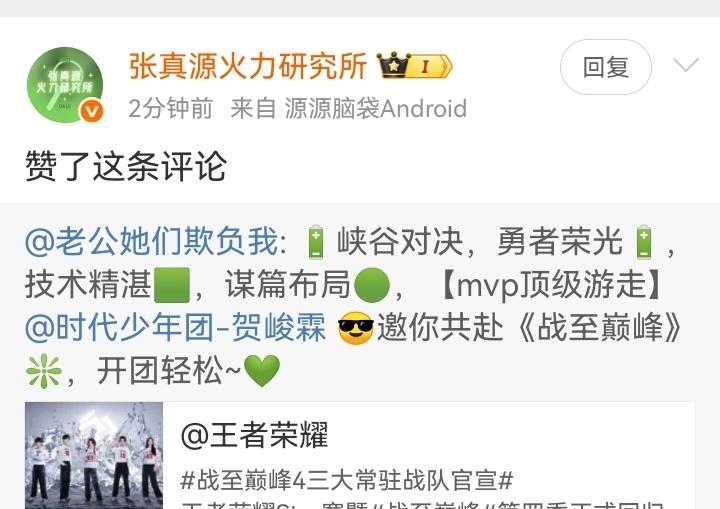
Task: Open the @时代少年团-贺峻霖 mention
Action: click(176, 328)
